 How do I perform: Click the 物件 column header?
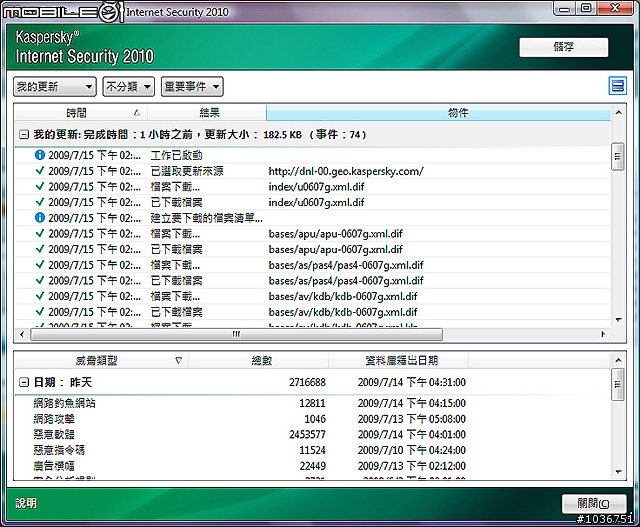pyautogui.click(x=438, y=113)
